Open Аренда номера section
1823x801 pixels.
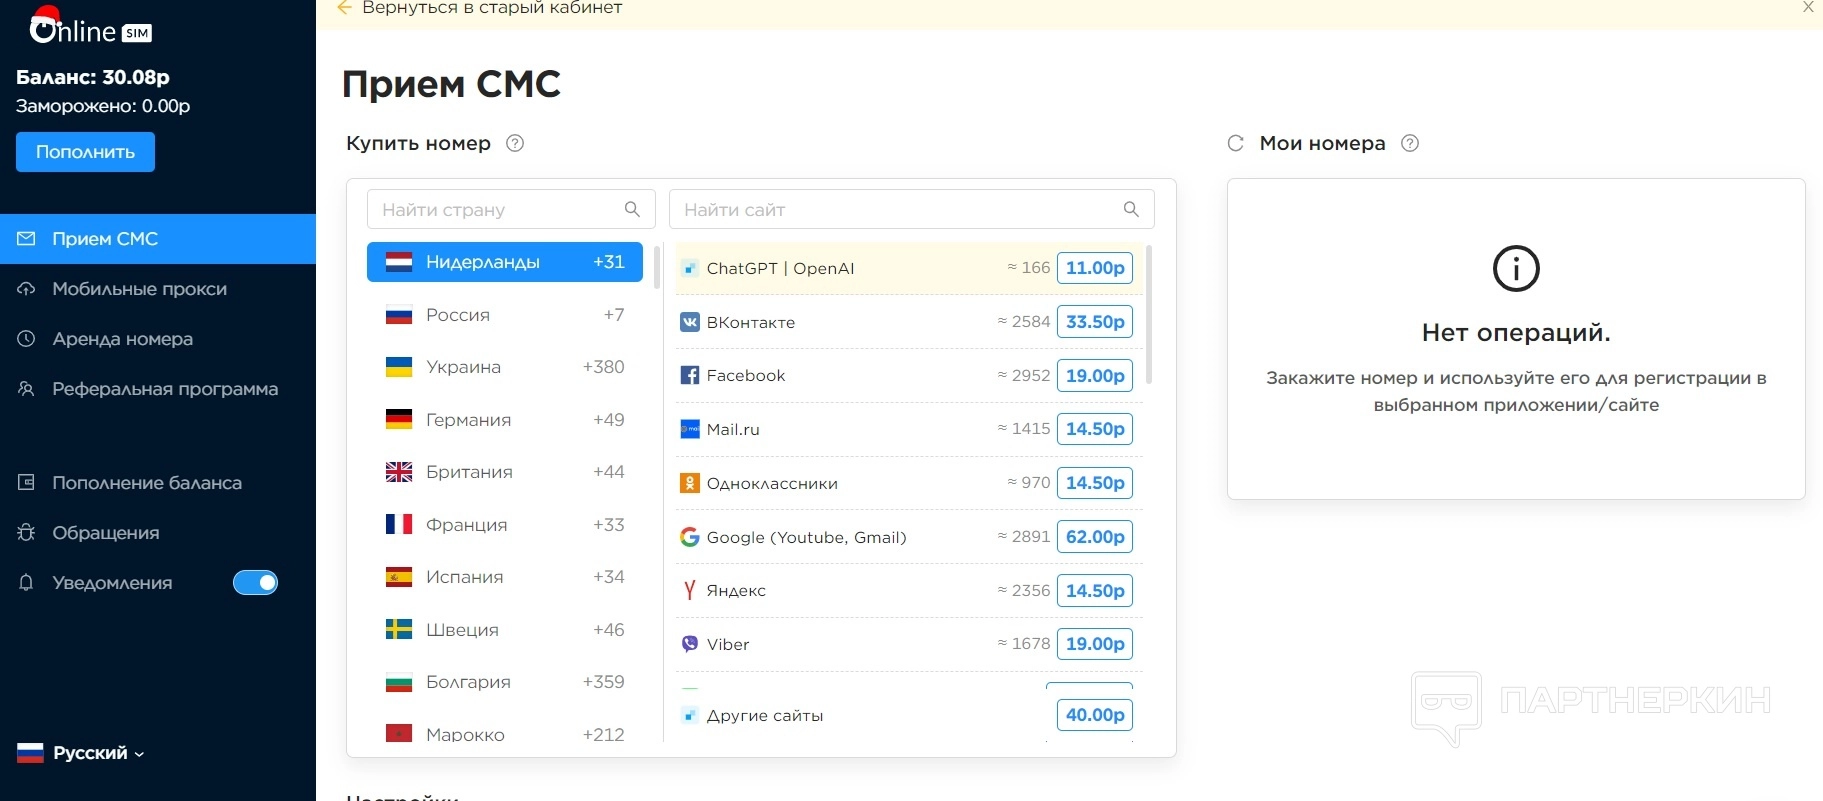(122, 339)
